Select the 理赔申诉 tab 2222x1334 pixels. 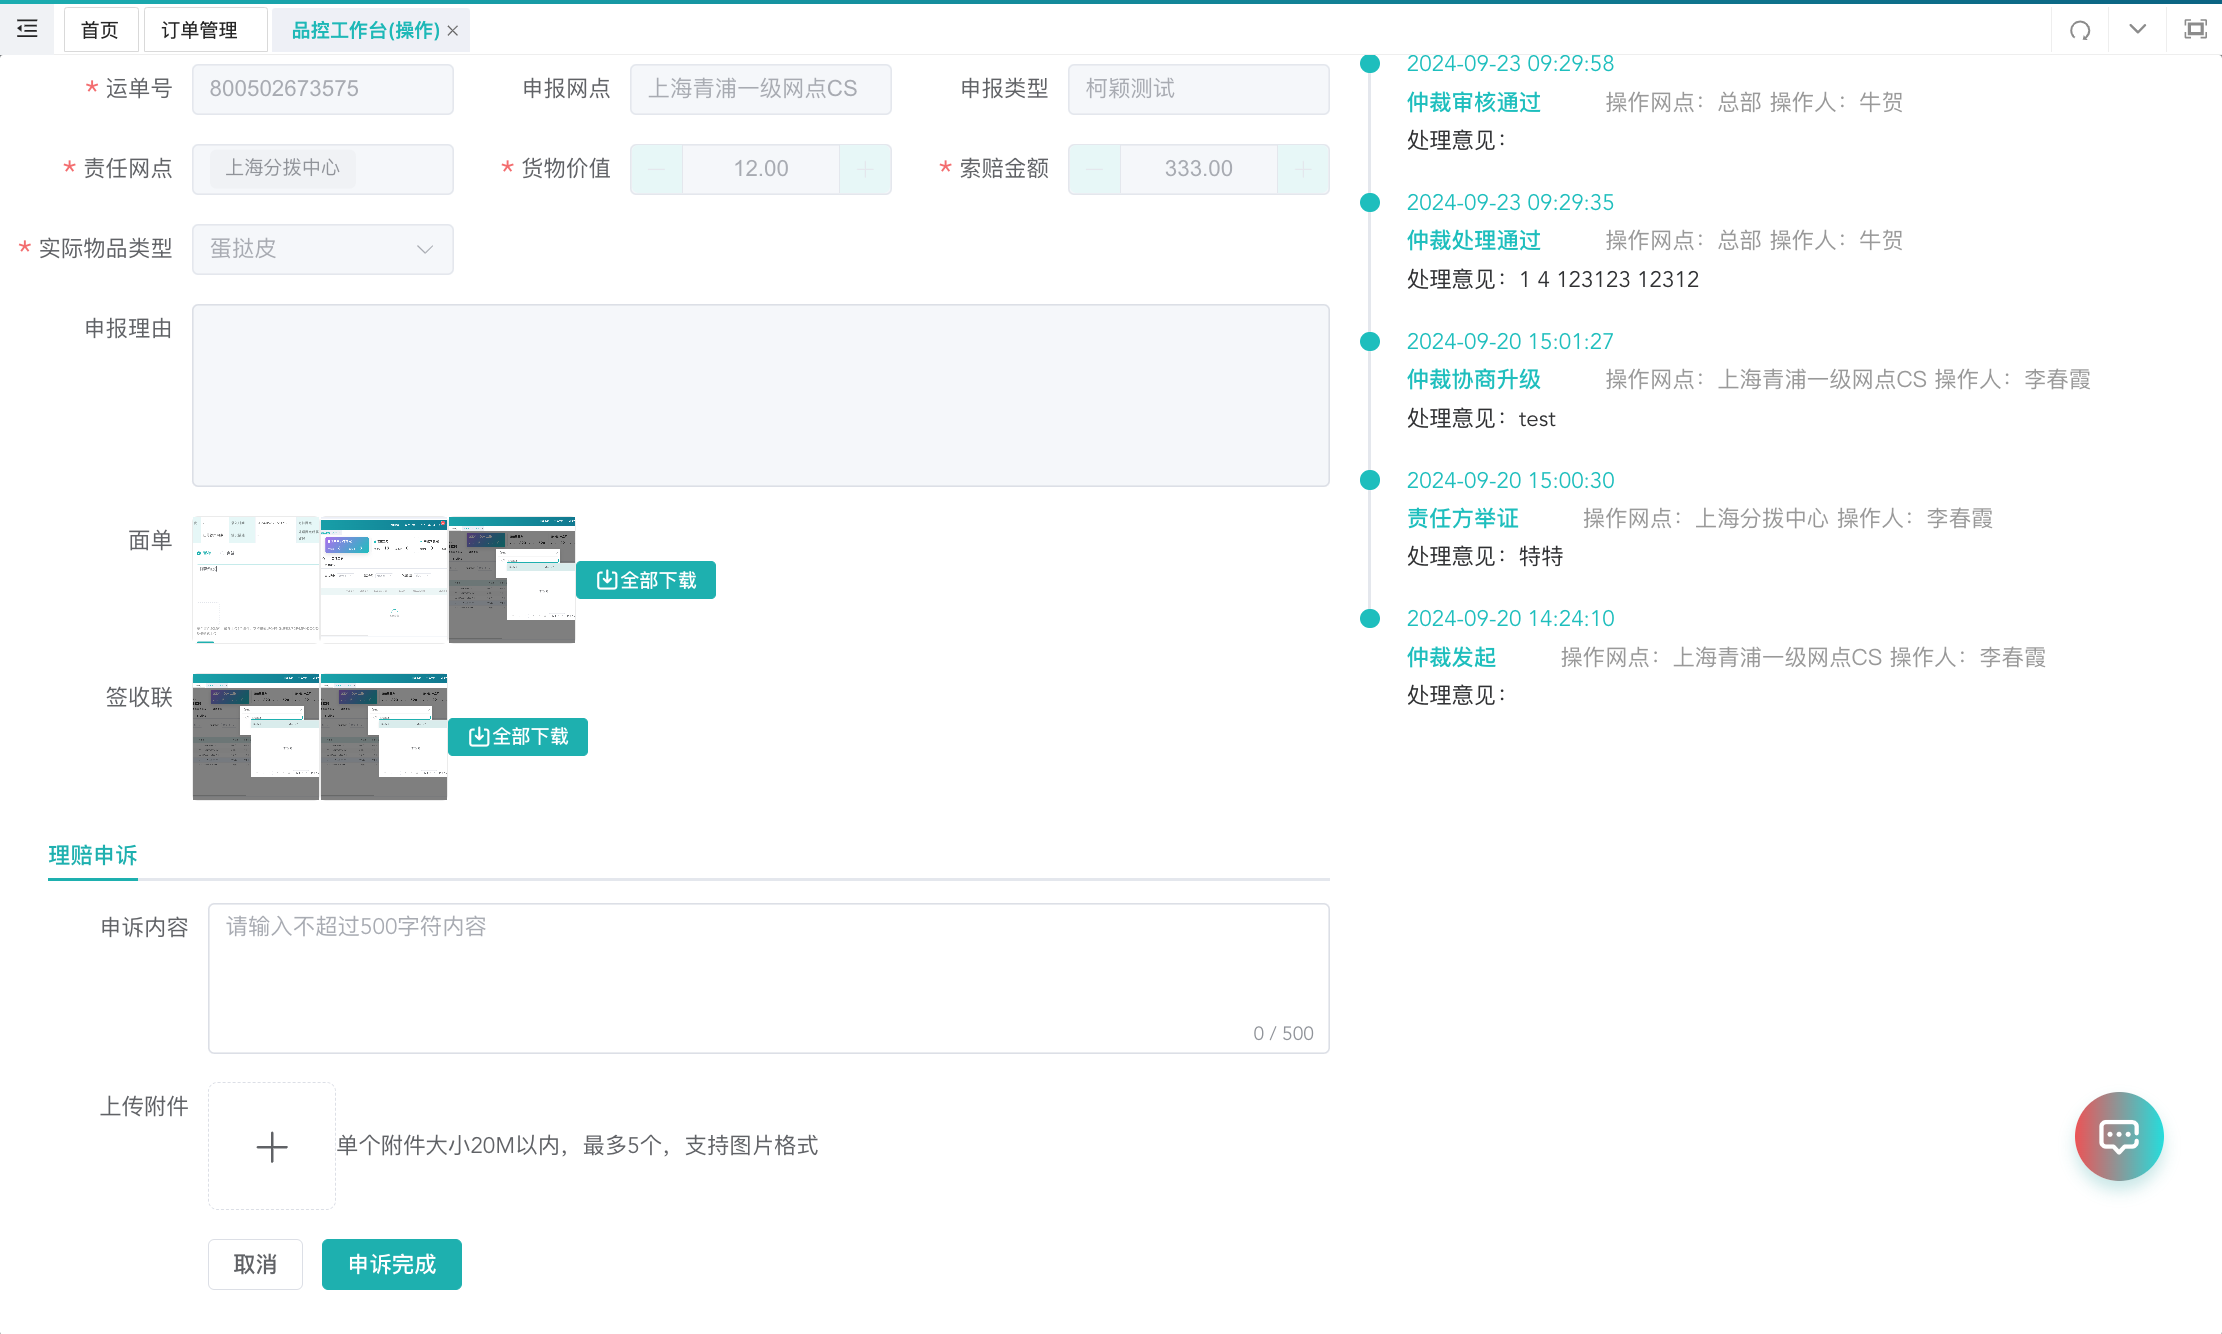tap(93, 855)
